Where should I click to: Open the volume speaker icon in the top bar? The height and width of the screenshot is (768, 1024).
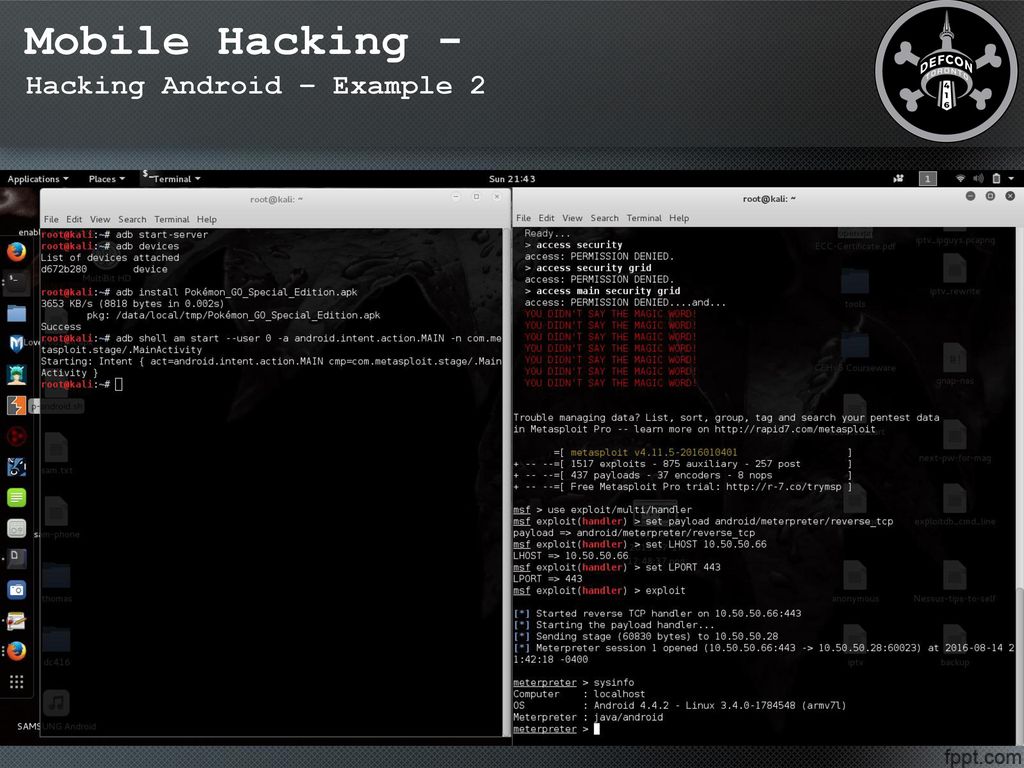tap(978, 178)
